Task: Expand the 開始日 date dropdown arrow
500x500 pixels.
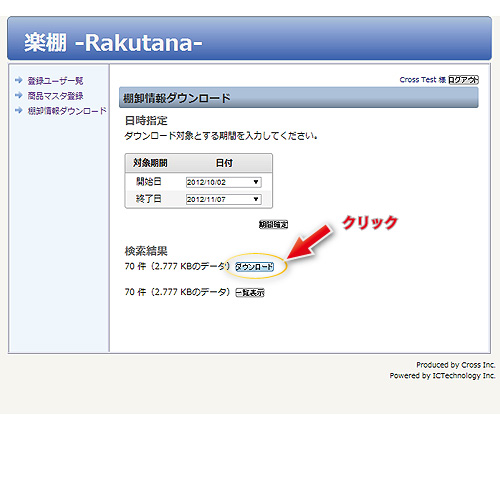Action: pyautogui.click(x=256, y=182)
